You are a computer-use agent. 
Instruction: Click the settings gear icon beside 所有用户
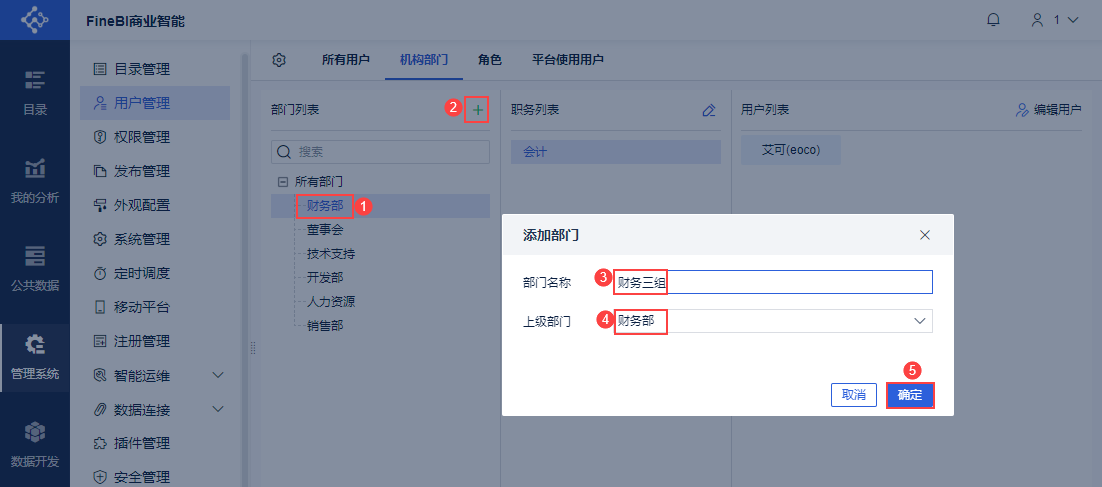click(280, 60)
